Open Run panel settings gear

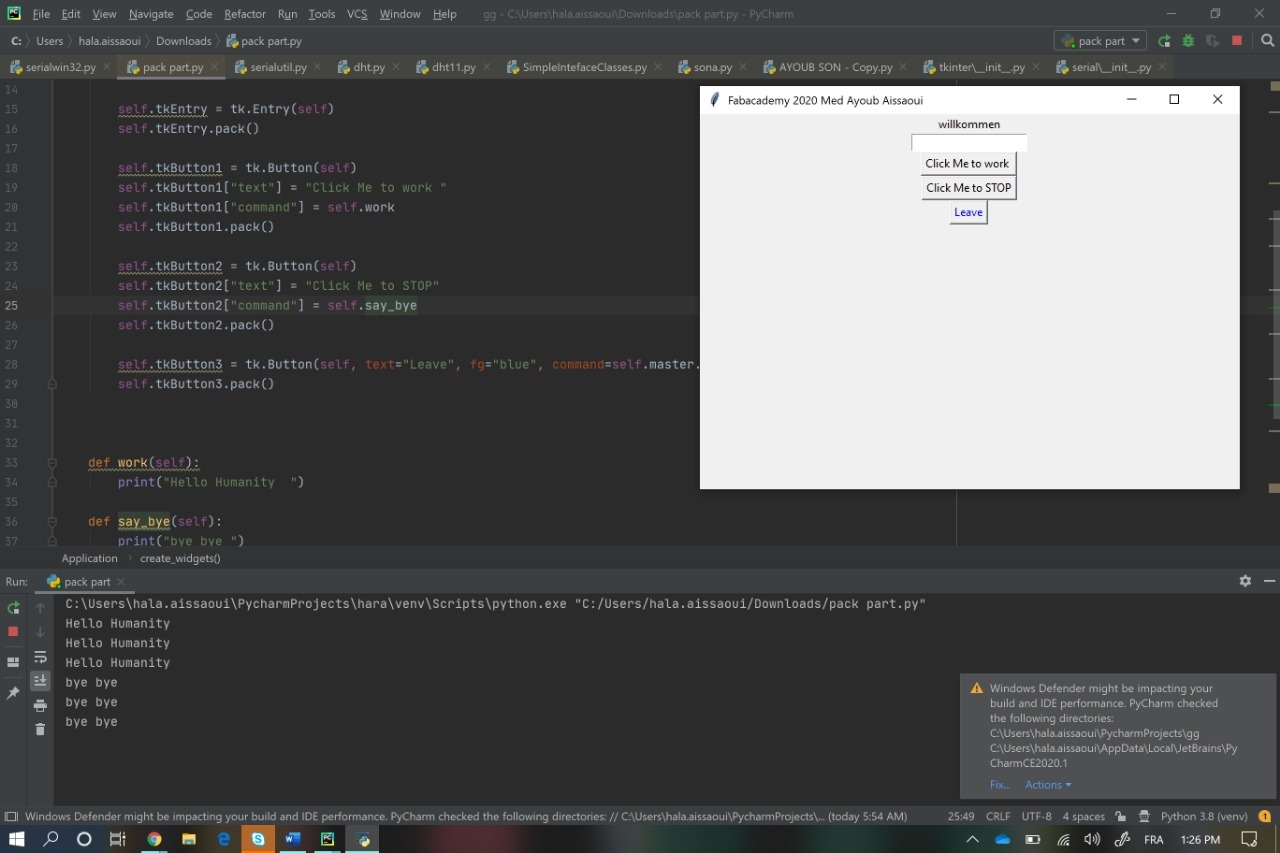coord(1245,581)
